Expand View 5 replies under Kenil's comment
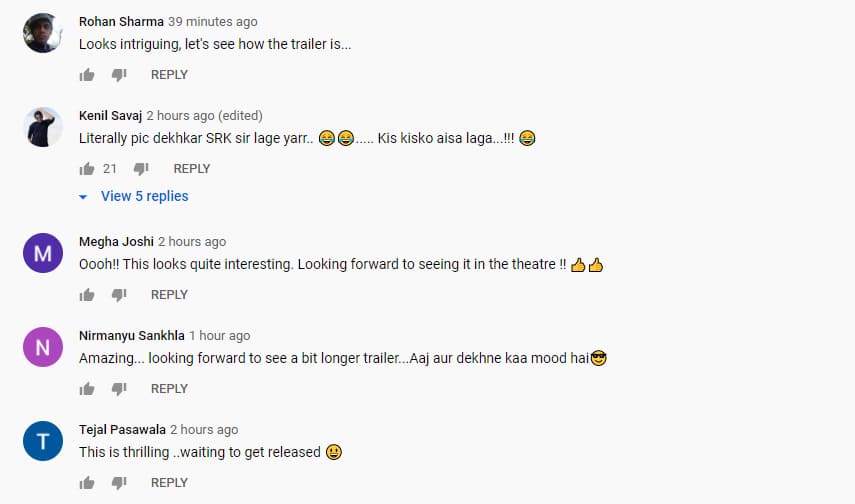This screenshot has width=855, height=504. tap(144, 196)
